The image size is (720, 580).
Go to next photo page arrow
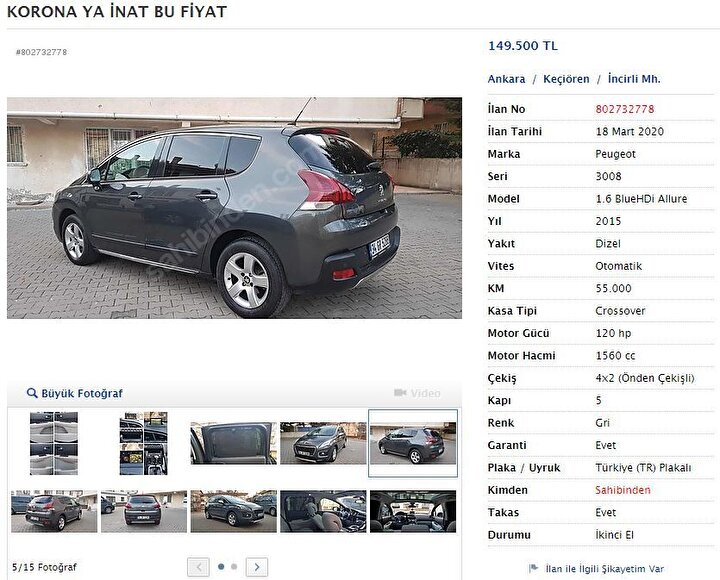[x=257, y=567]
